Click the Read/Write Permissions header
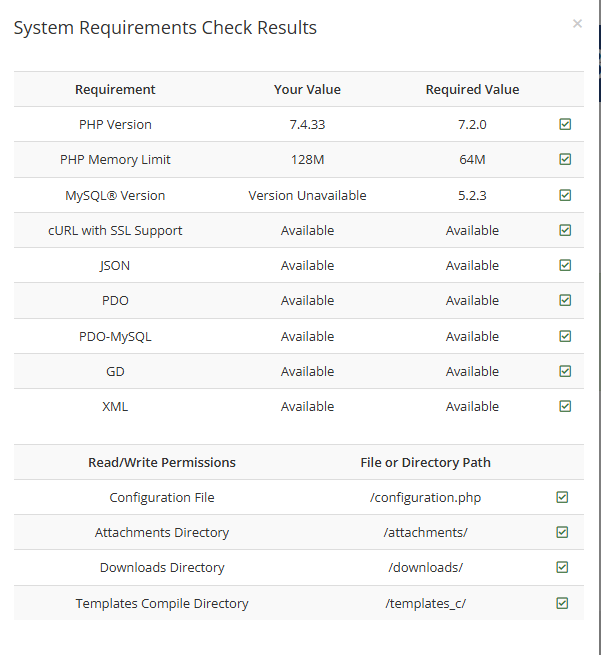 162,462
